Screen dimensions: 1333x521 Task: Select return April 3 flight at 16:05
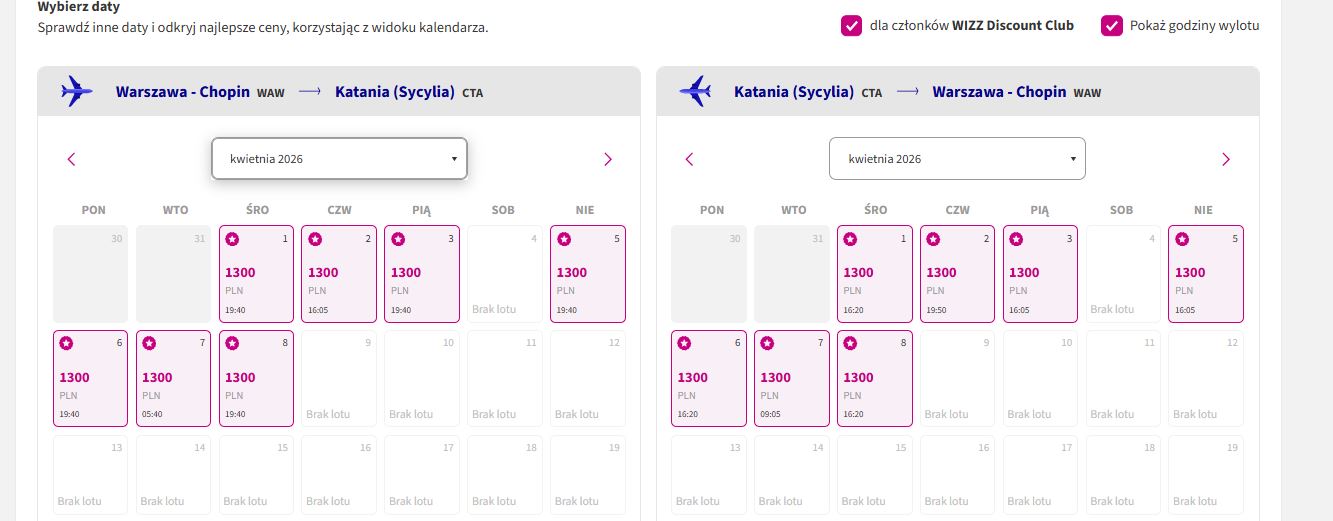pyautogui.click(x=1040, y=274)
